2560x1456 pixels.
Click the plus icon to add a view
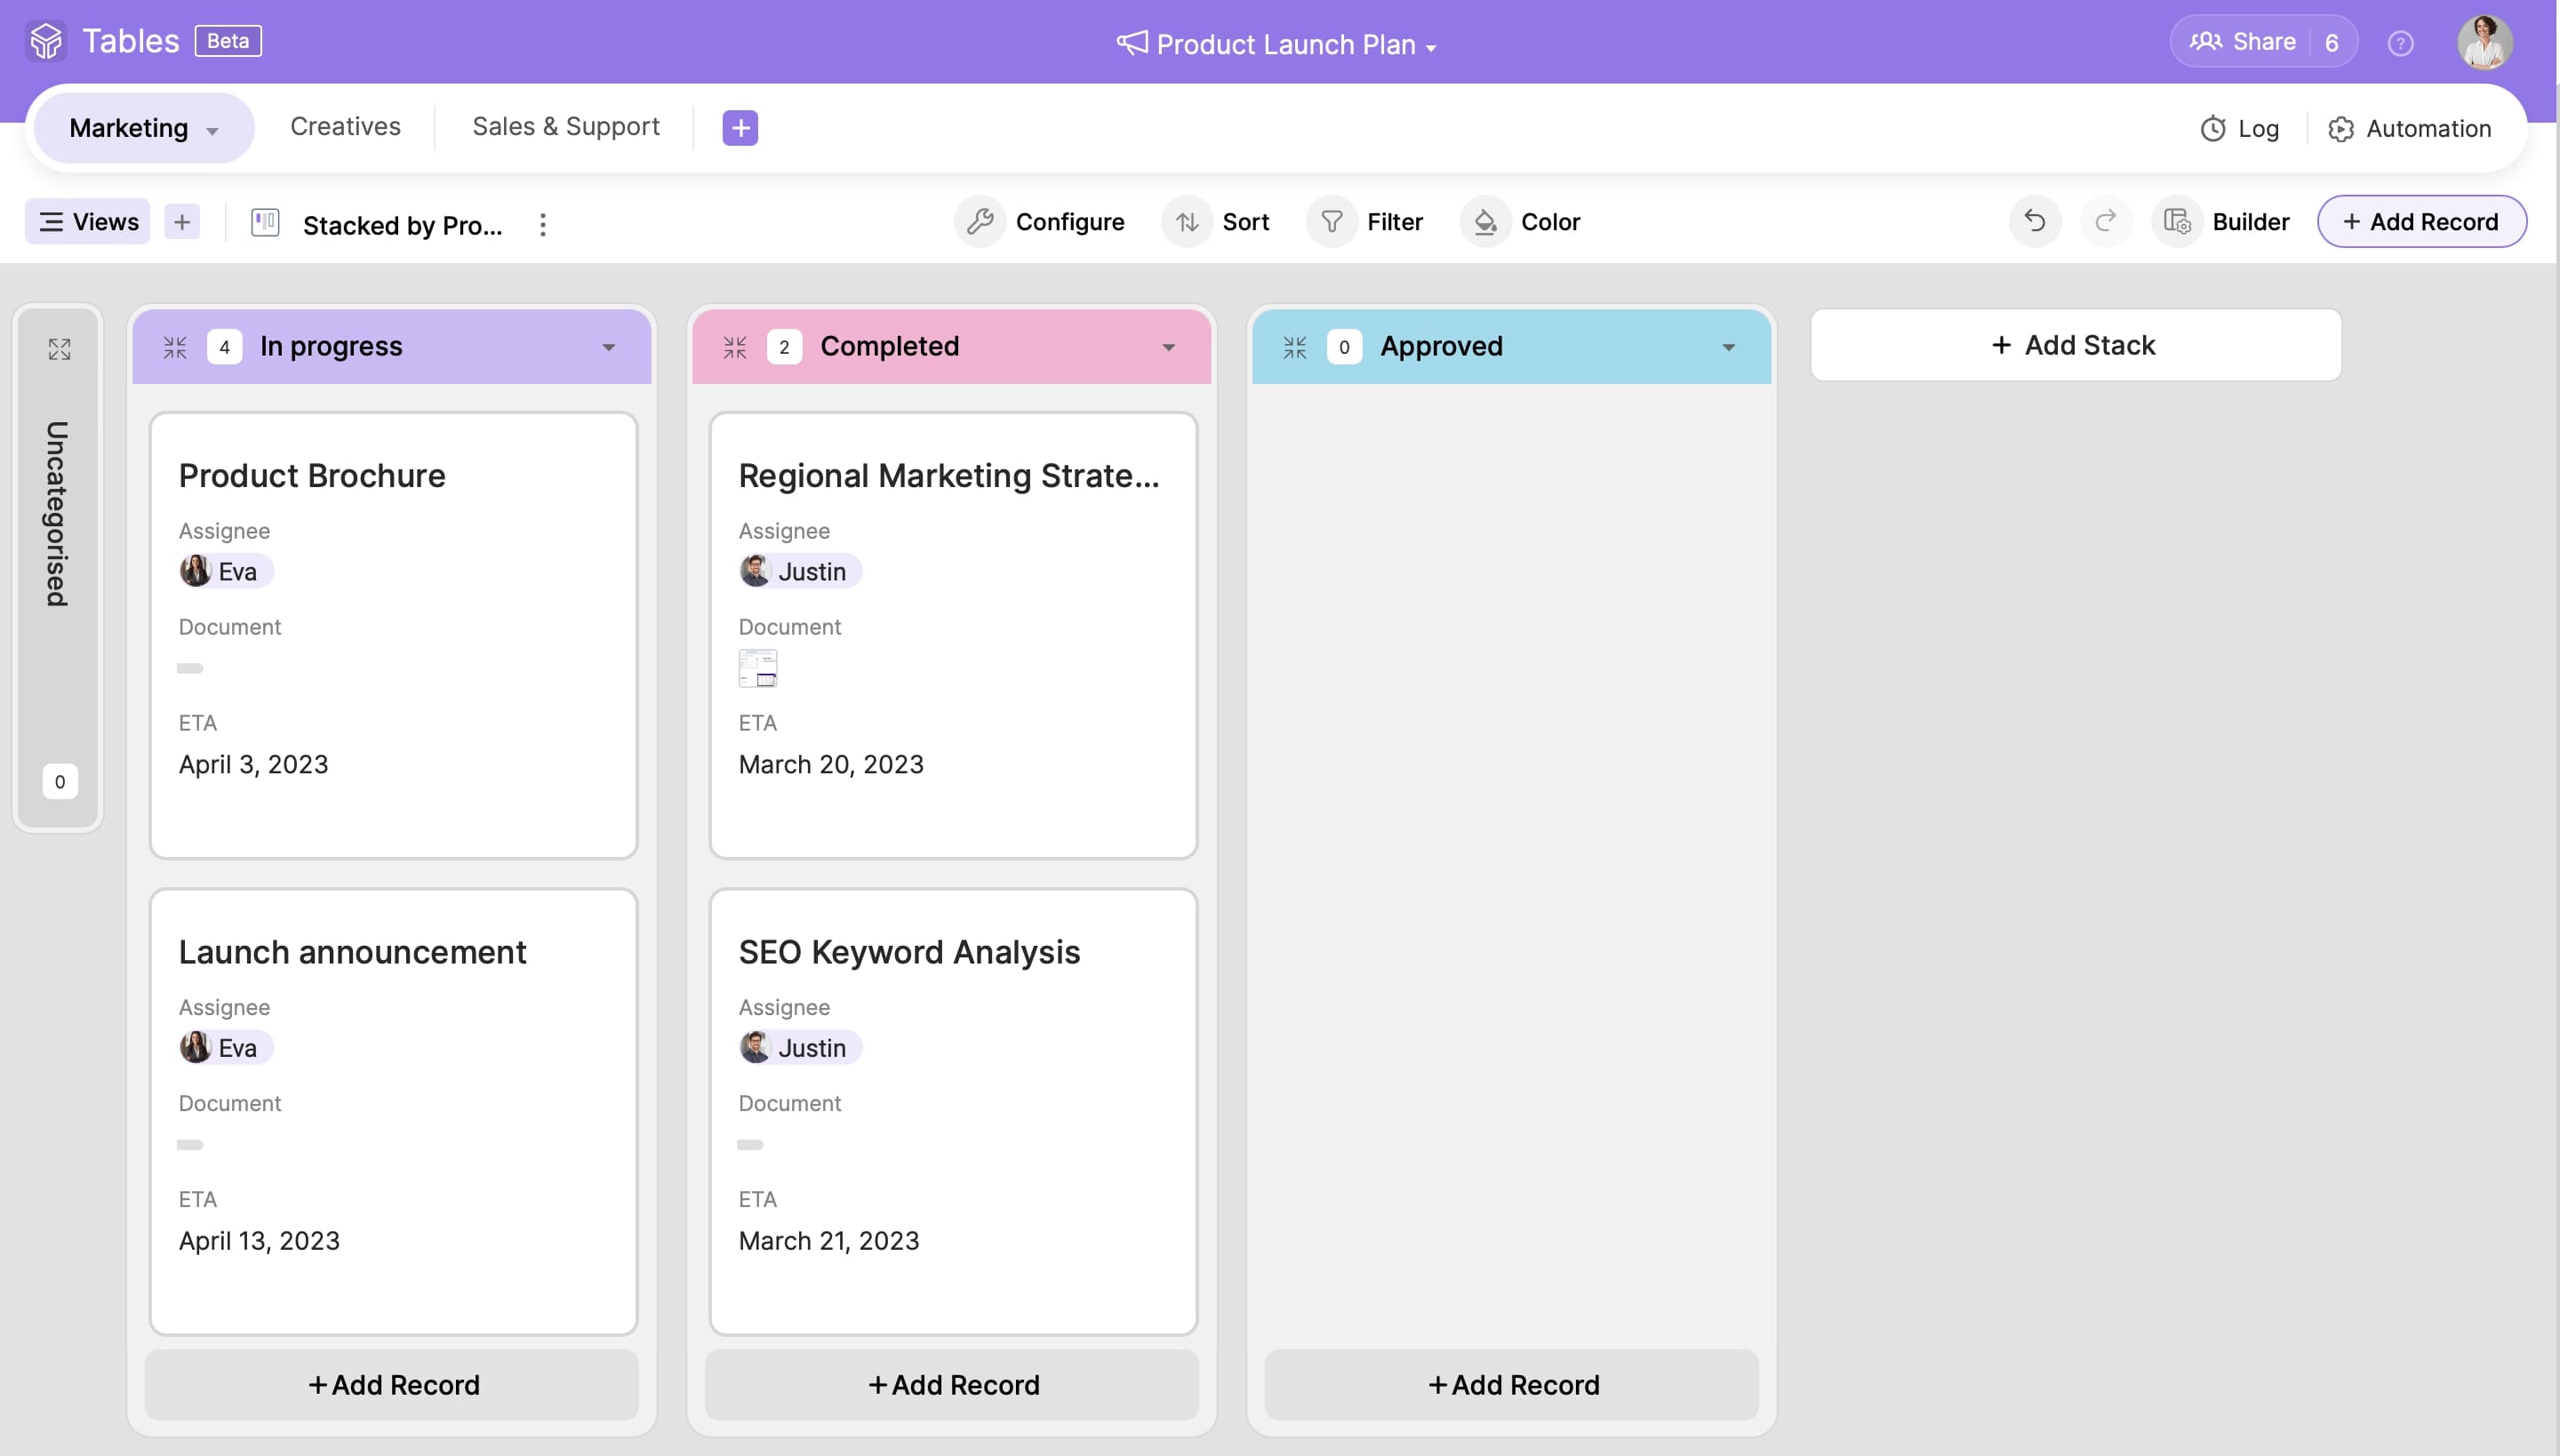[182, 222]
